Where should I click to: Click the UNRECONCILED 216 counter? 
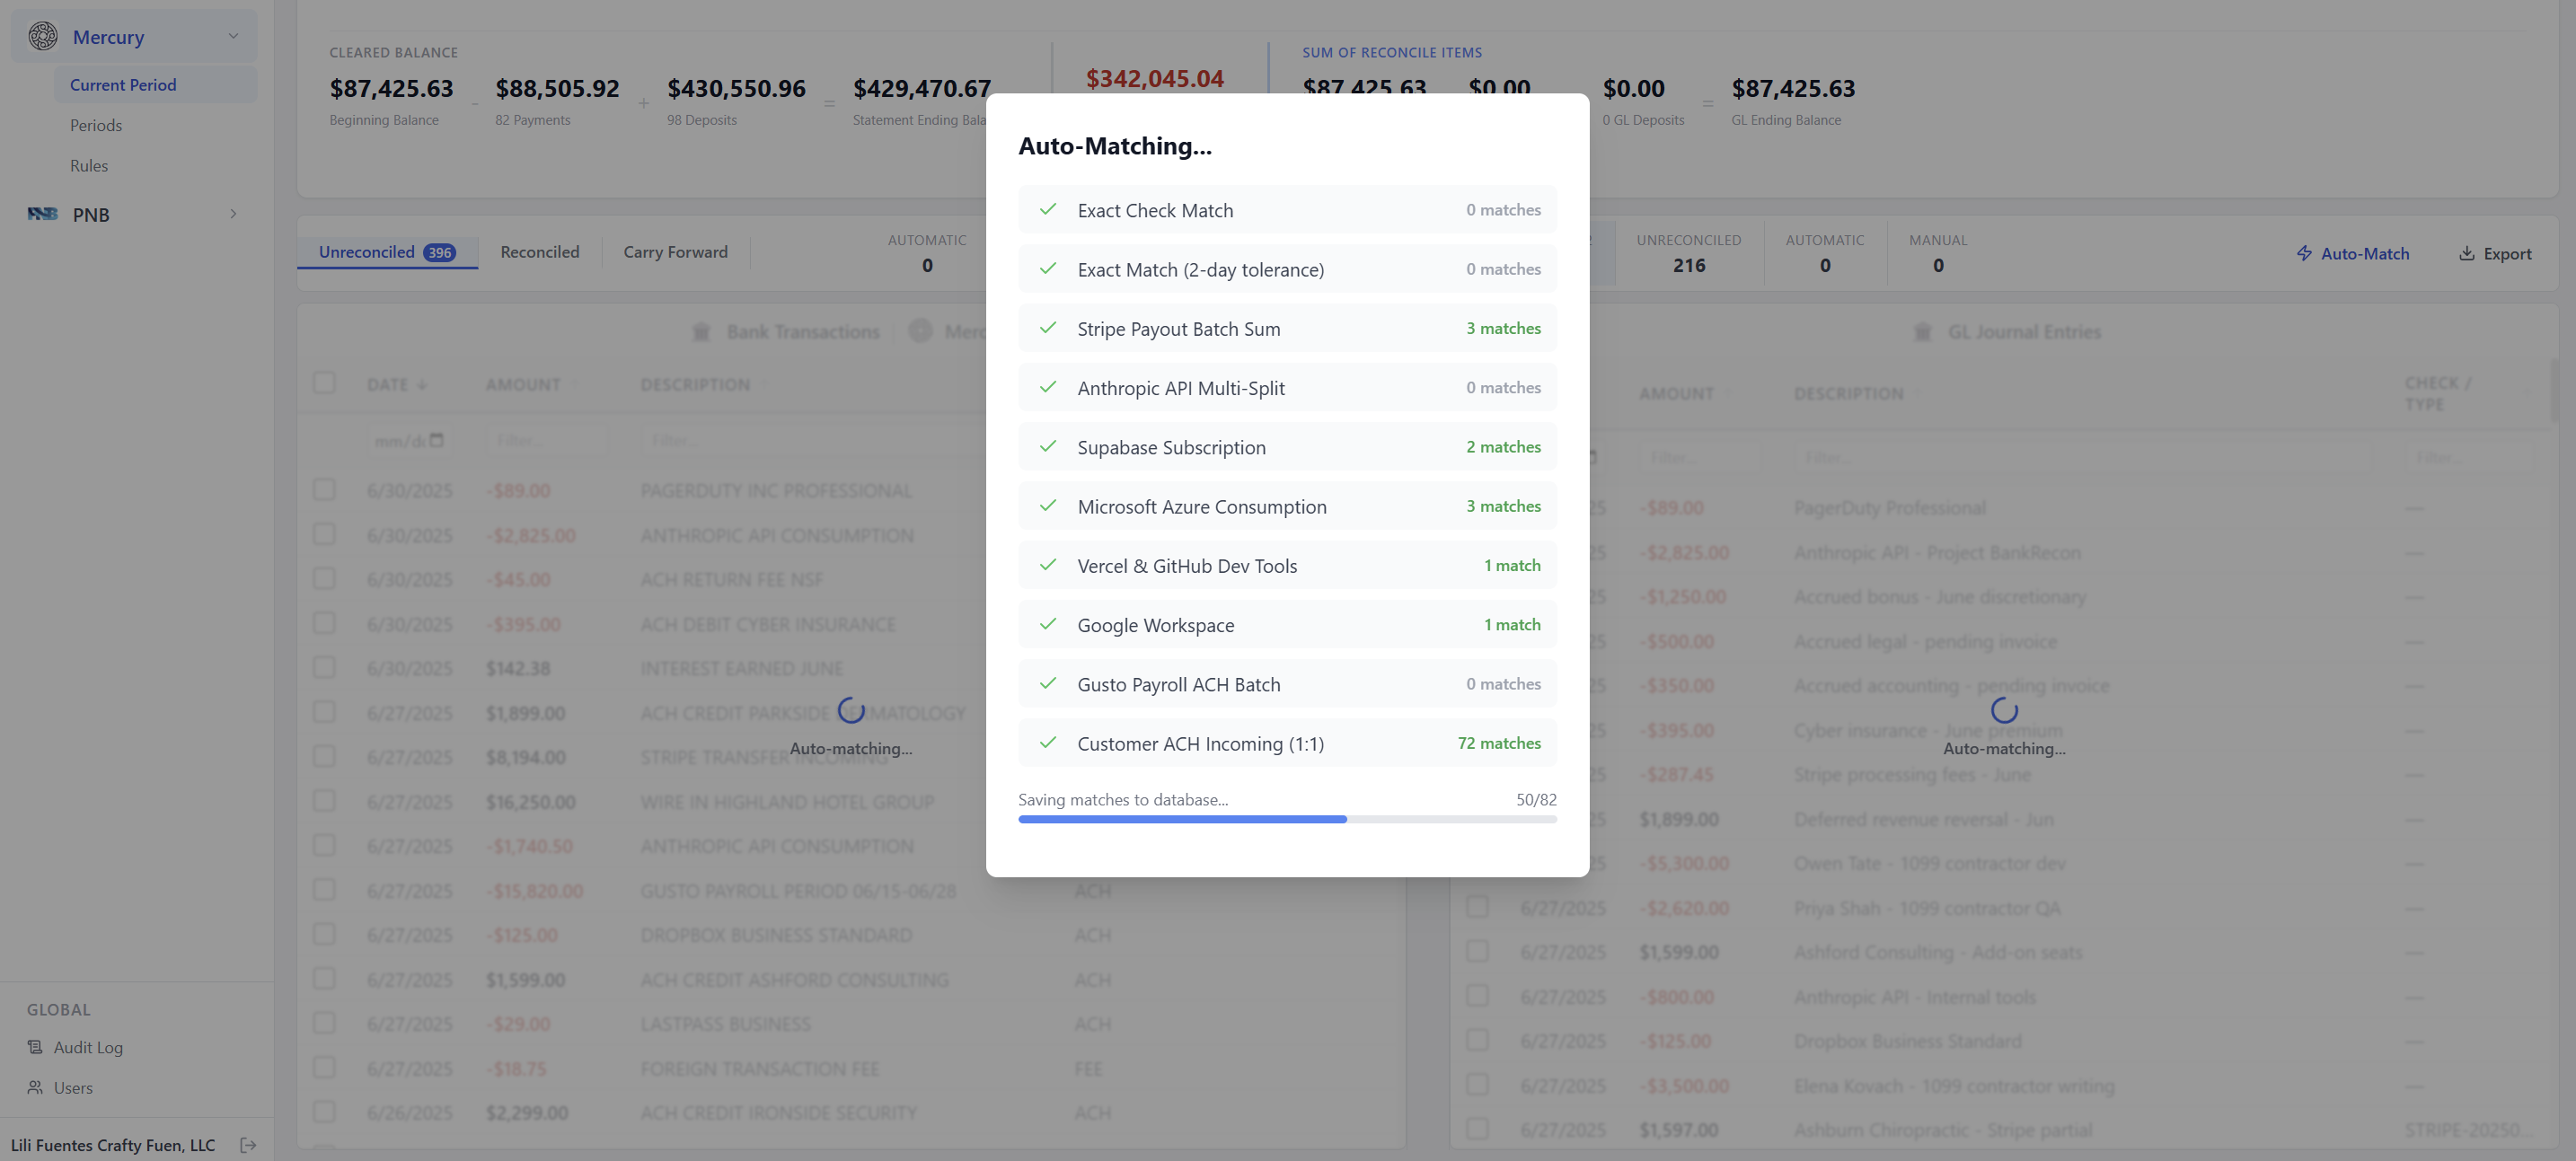[x=1689, y=253]
